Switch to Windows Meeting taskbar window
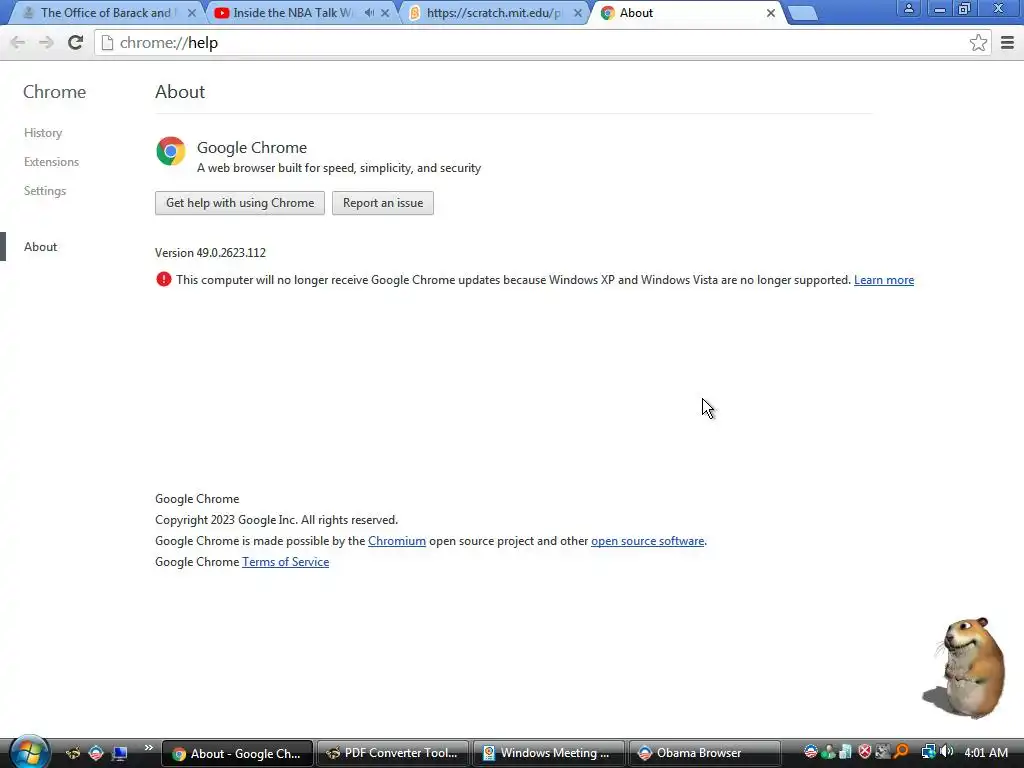1024x768 pixels. [549, 753]
